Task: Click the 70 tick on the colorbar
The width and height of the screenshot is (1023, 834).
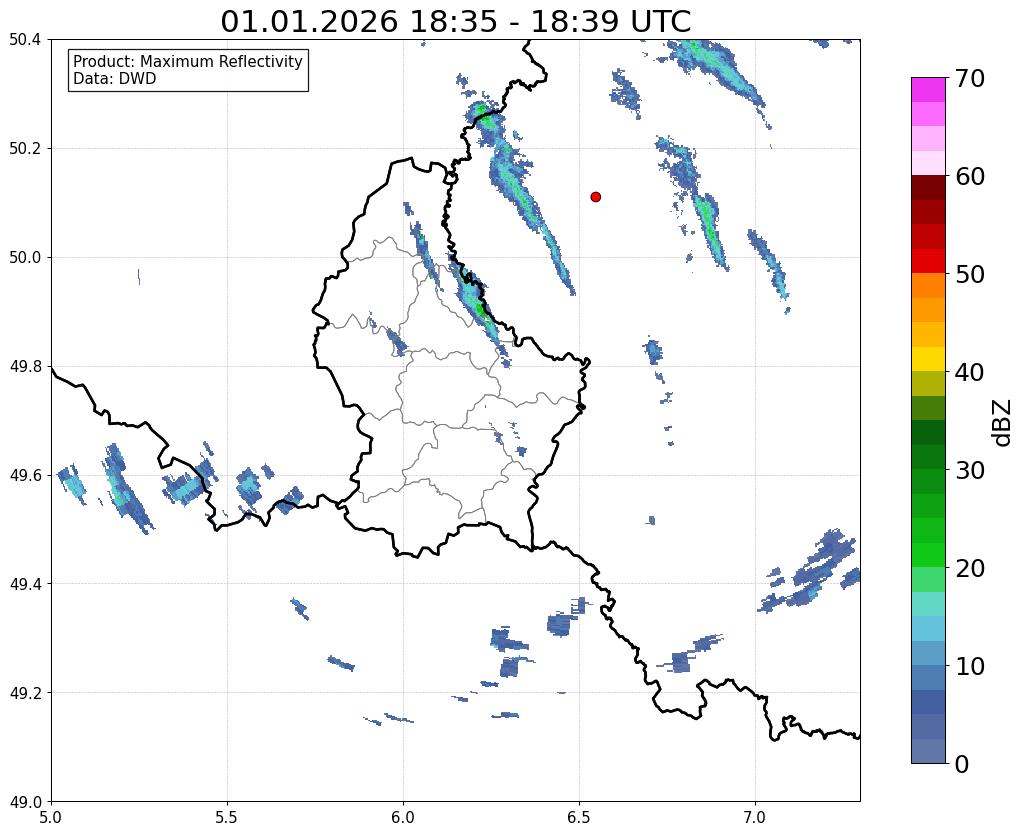Action: (970, 78)
